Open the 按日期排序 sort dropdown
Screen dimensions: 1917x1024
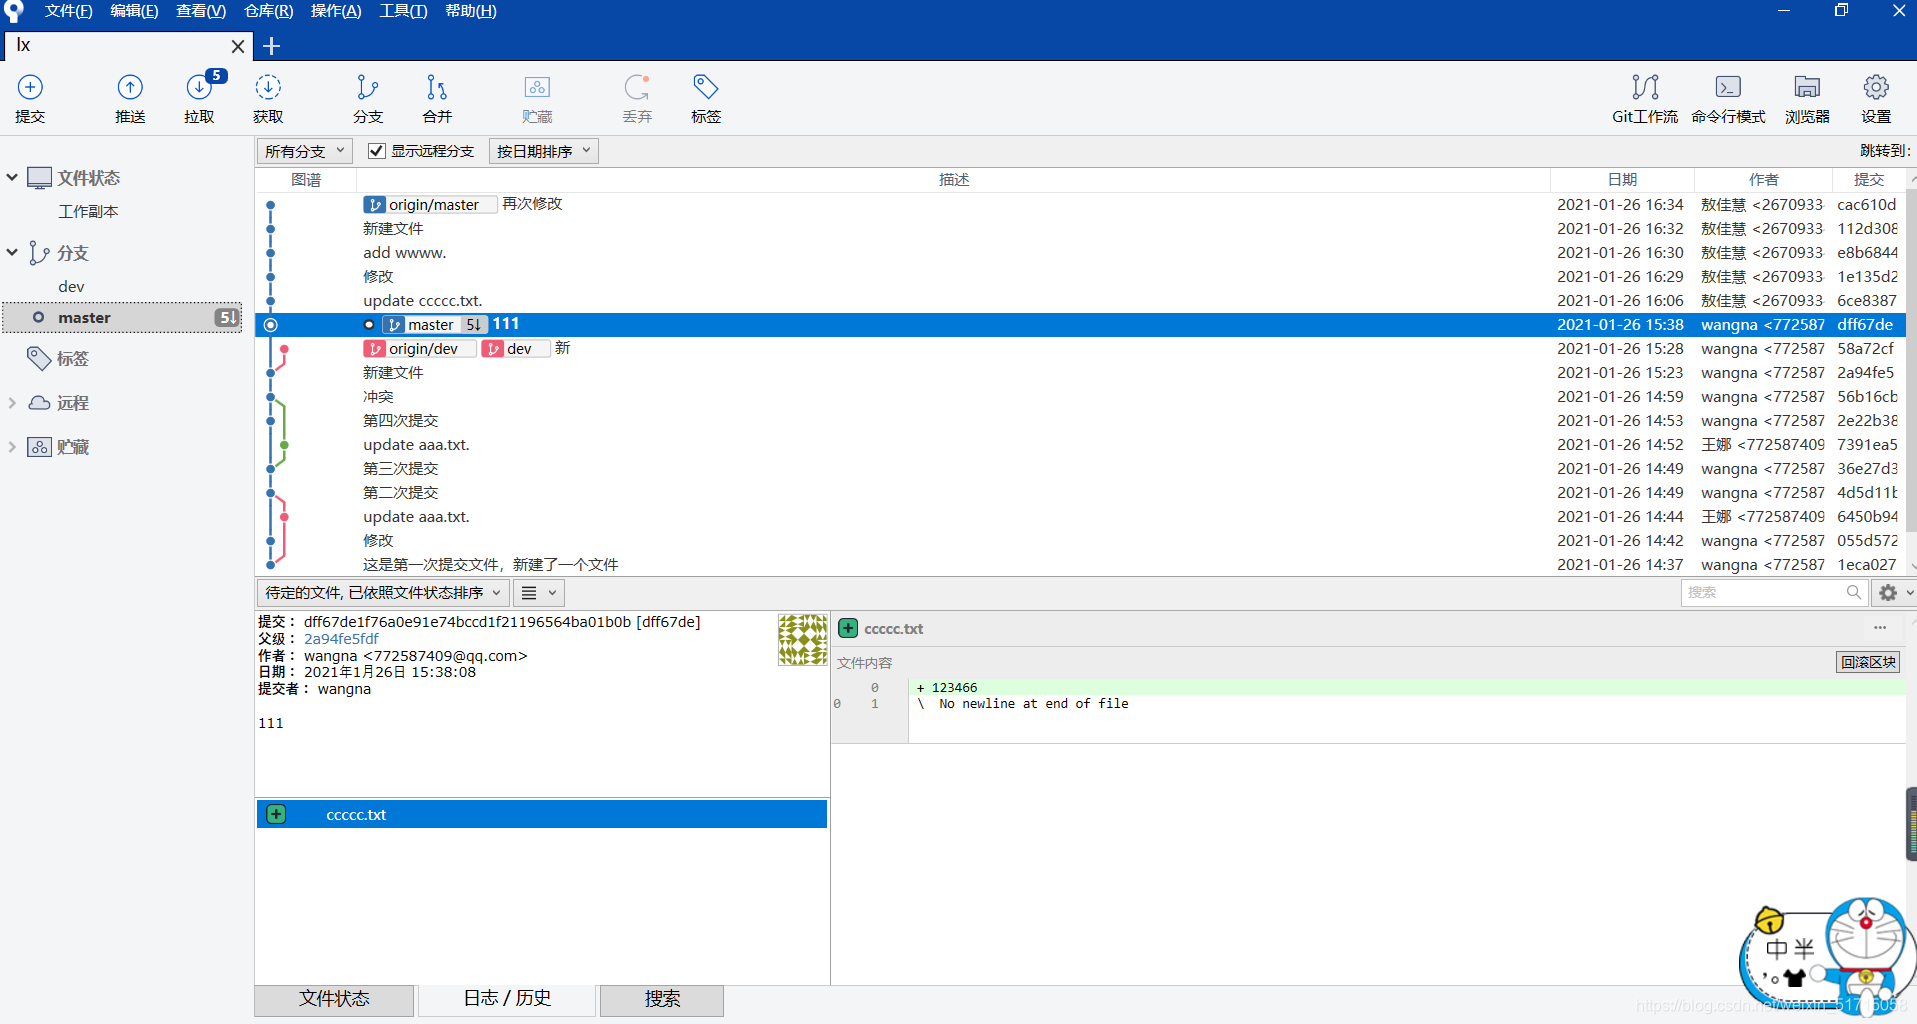tap(543, 151)
